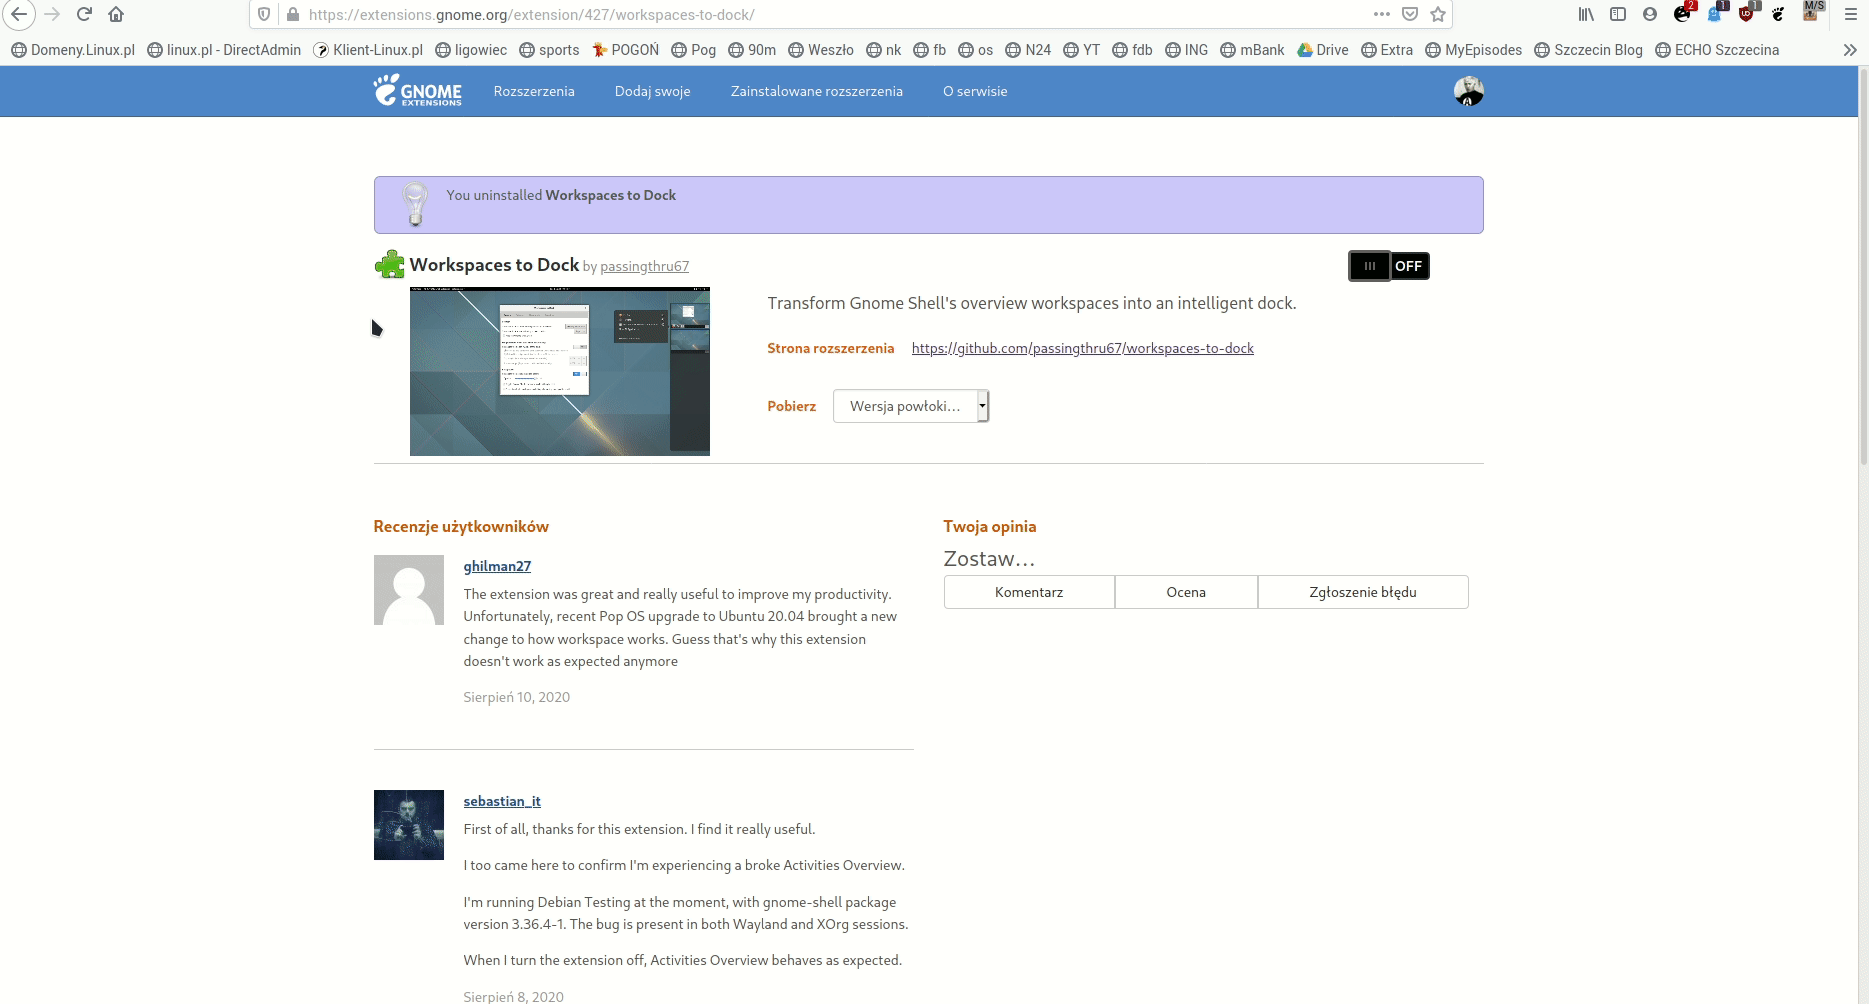
Task: Open the passingthru67 author link
Action: pyautogui.click(x=644, y=266)
